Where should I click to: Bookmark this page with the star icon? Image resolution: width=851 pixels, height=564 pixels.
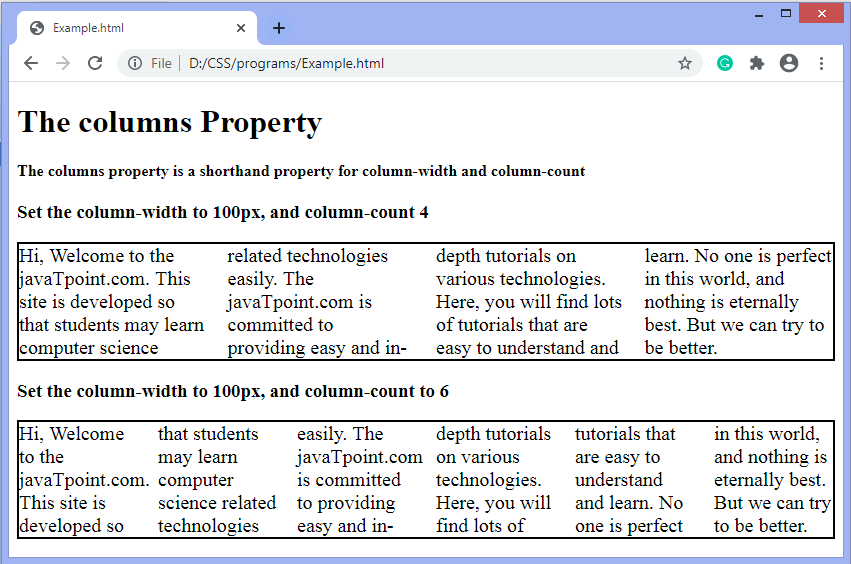(685, 64)
